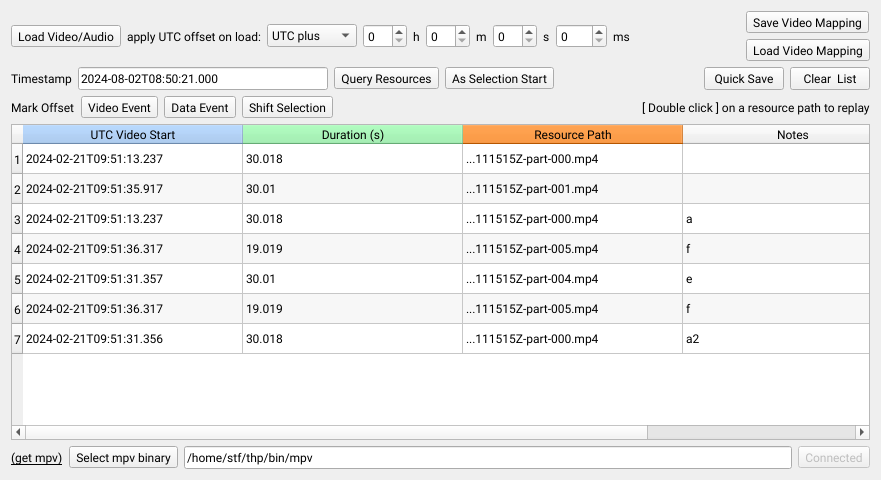Viewport: 881px width, 480px height.
Task: Clear List of video resources
Action: coord(829,79)
